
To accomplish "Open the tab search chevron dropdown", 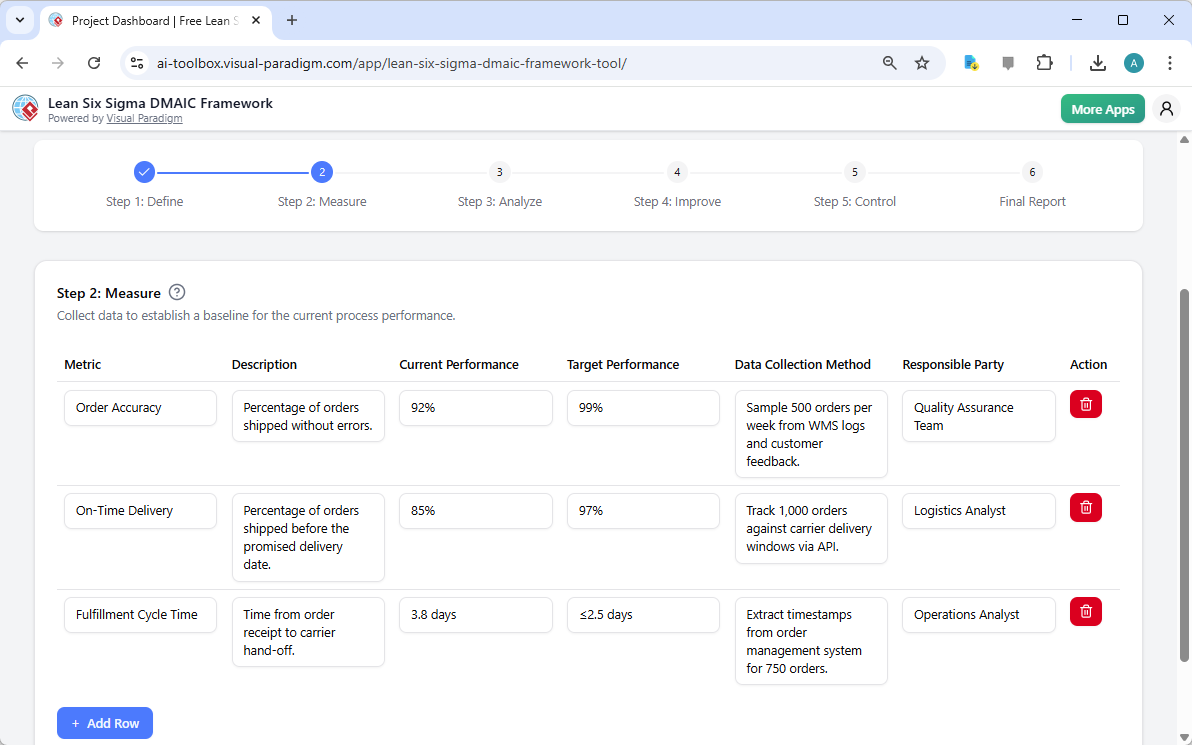I will pyautogui.click(x=19, y=20).
